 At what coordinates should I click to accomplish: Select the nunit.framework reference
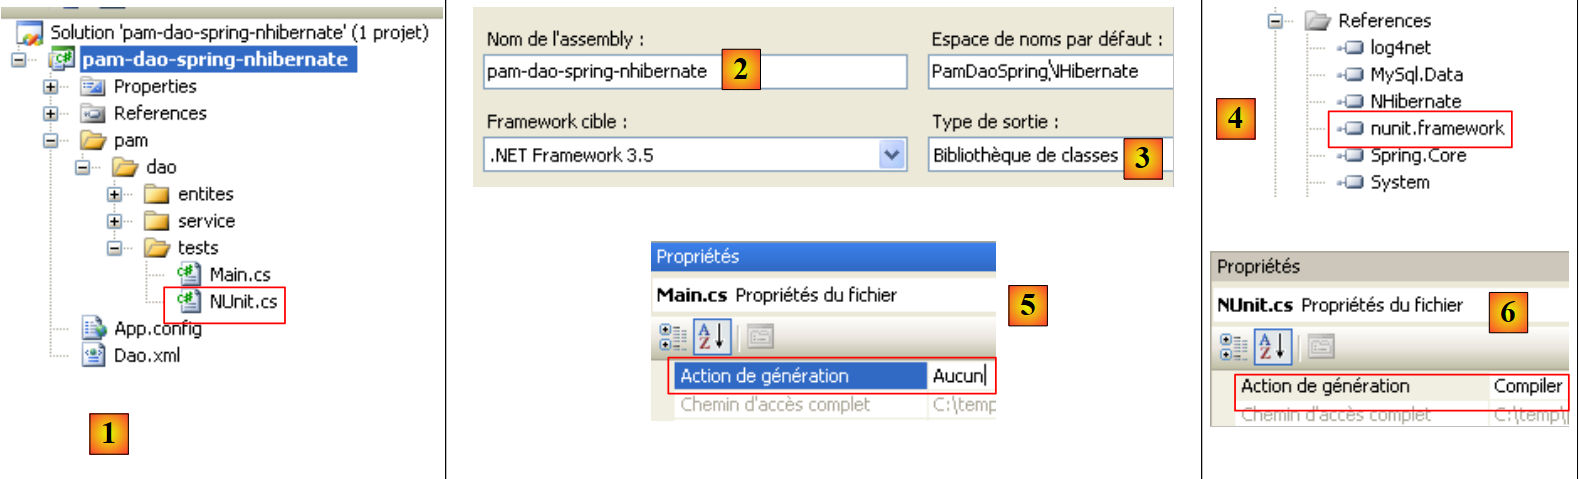tap(1436, 128)
